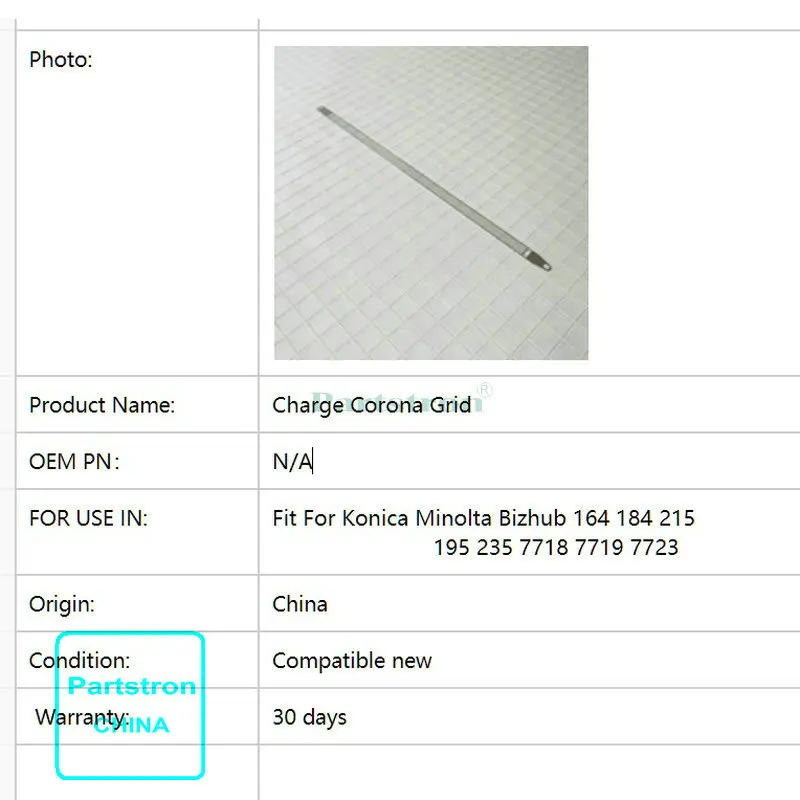Select the Charge Corona Grid text
This screenshot has height=800, width=800.
(371, 405)
